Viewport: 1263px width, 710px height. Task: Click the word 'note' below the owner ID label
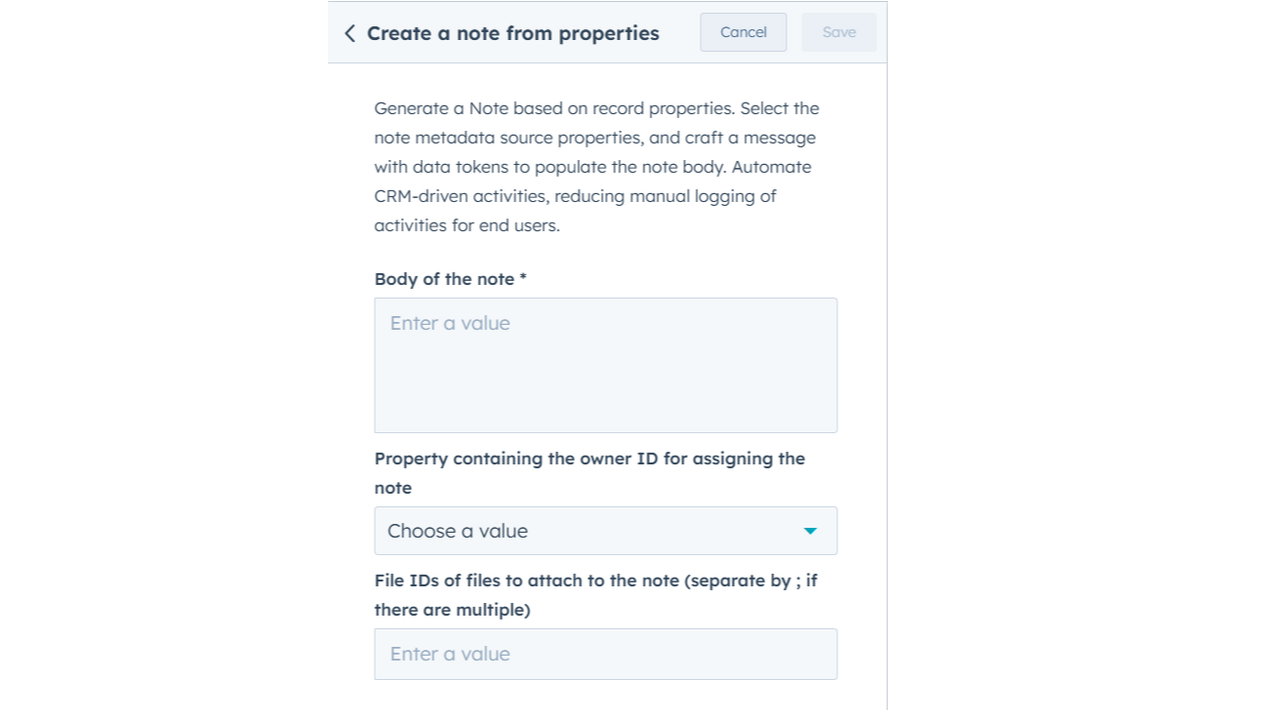tap(393, 488)
